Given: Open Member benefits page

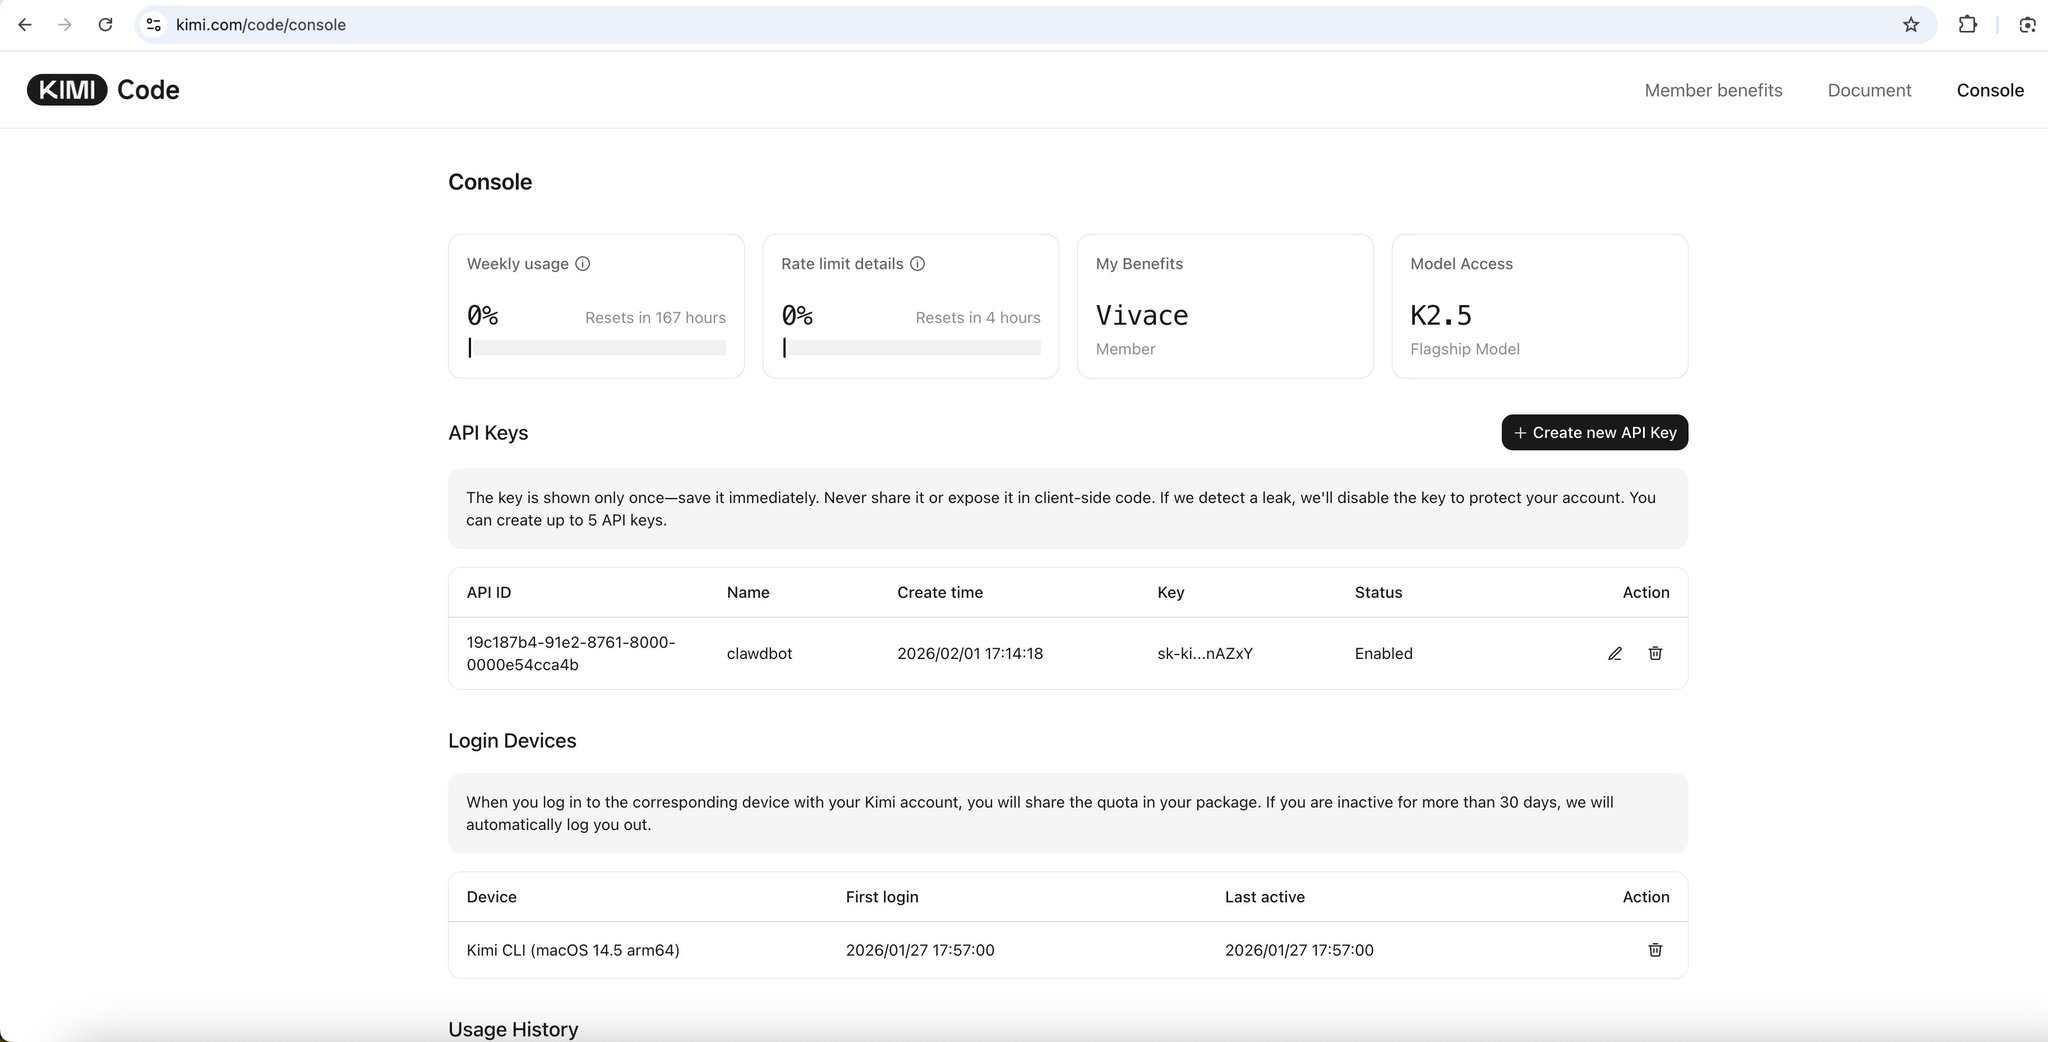Looking at the screenshot, I should (1713, 90).
